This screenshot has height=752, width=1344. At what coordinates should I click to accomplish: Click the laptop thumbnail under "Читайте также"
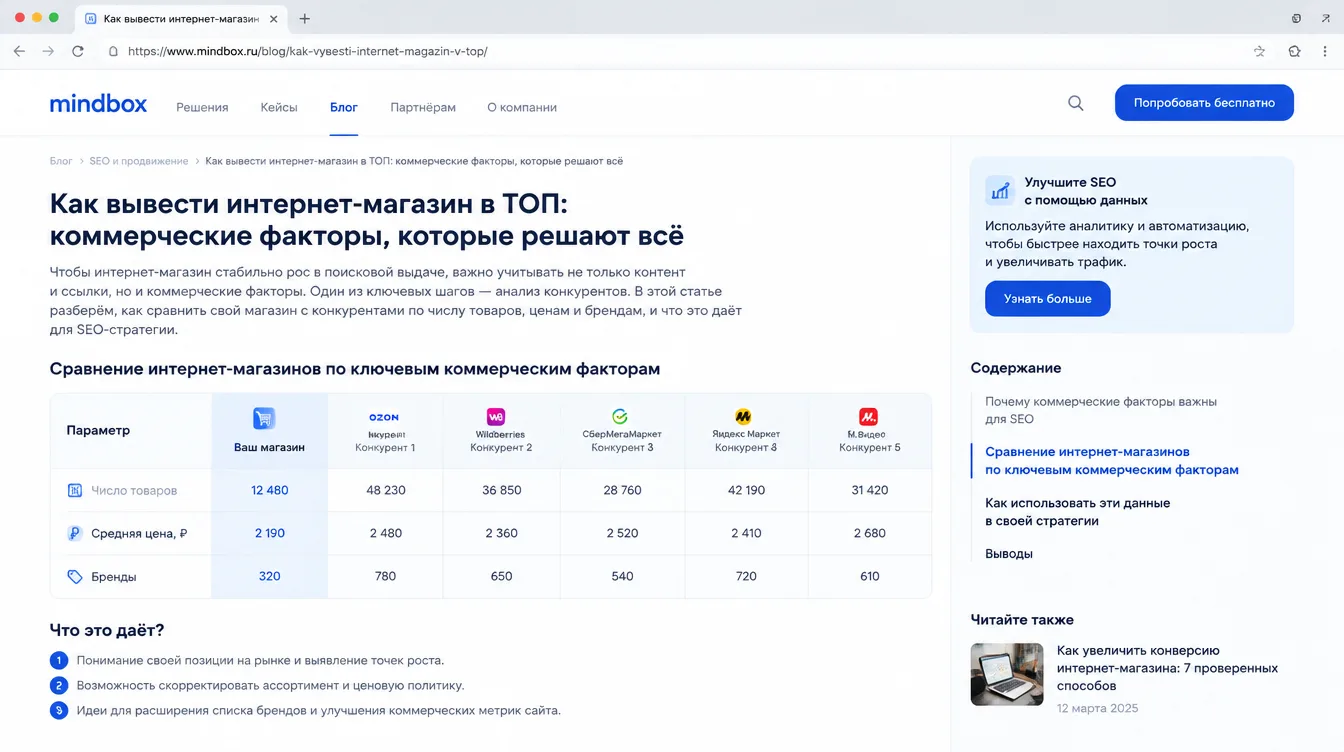tap(1007, 674)
